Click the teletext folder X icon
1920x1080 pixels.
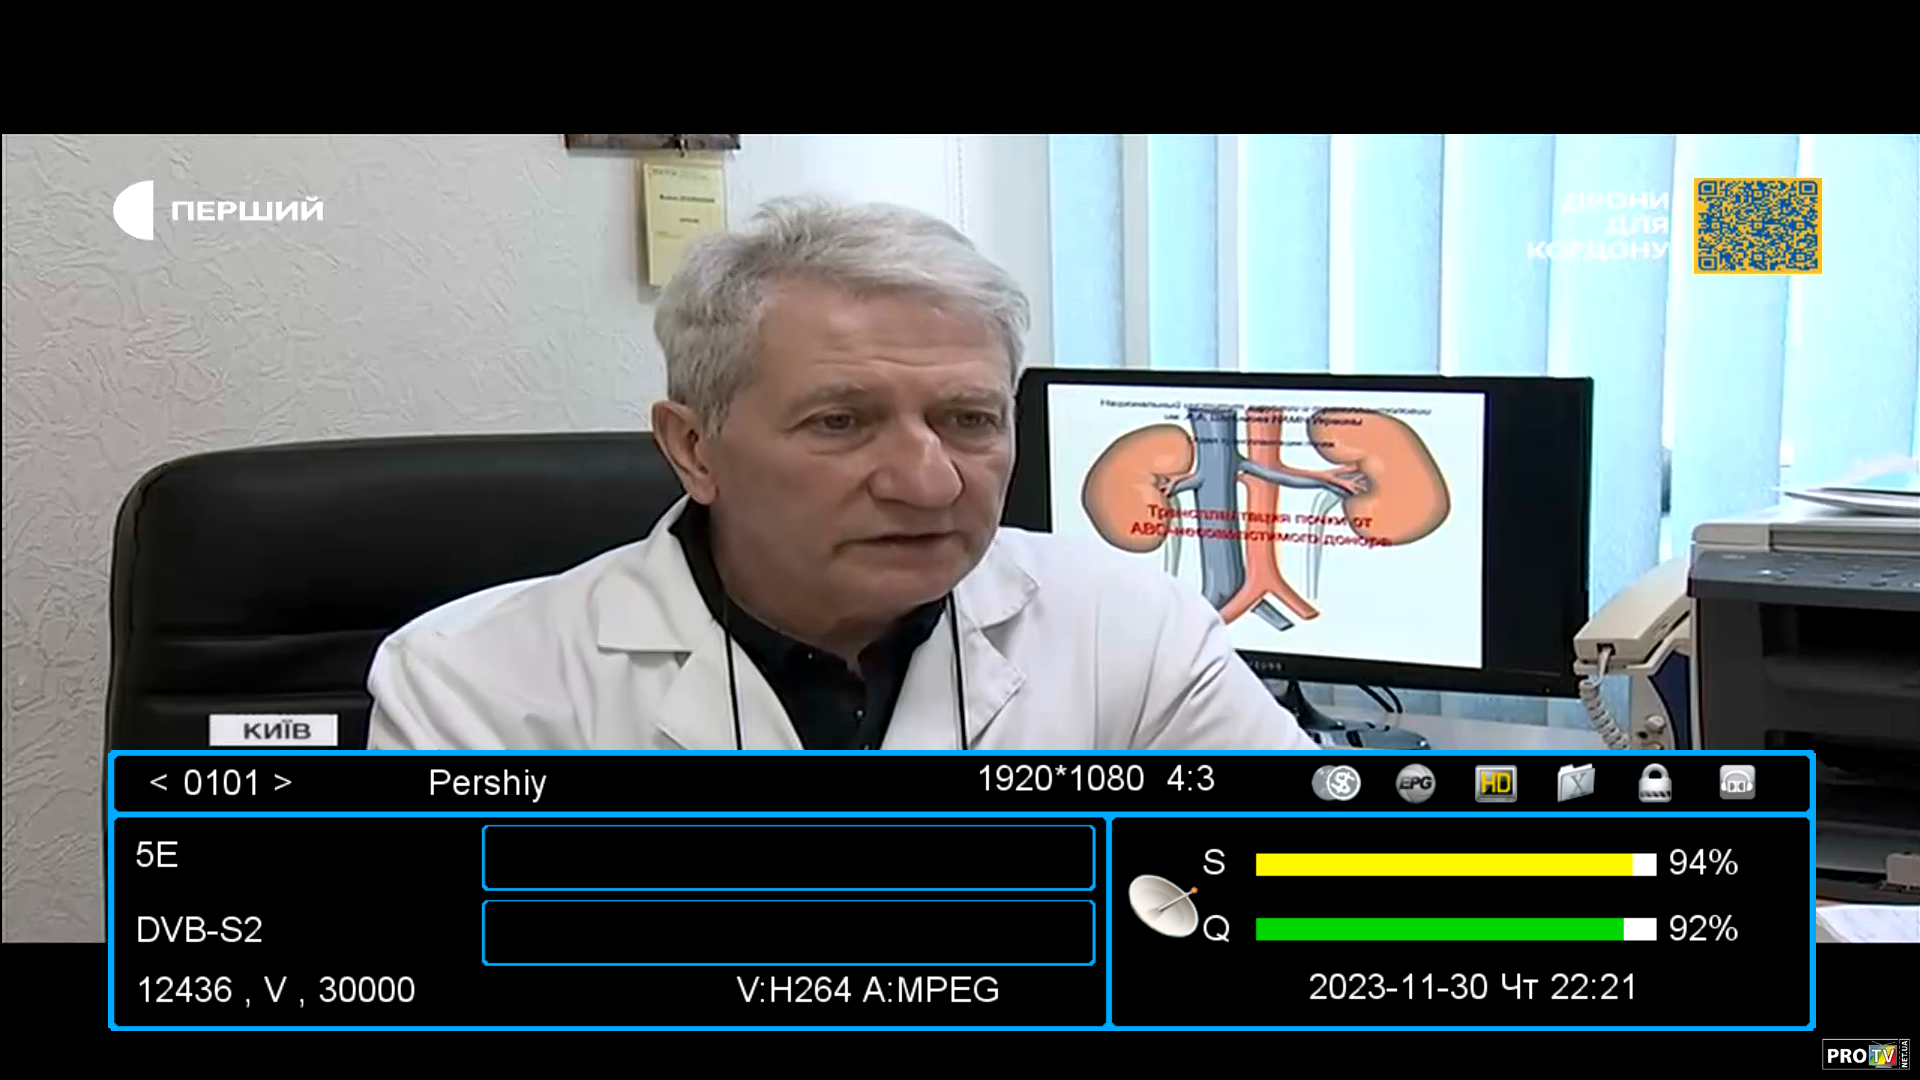[1575, 783]
